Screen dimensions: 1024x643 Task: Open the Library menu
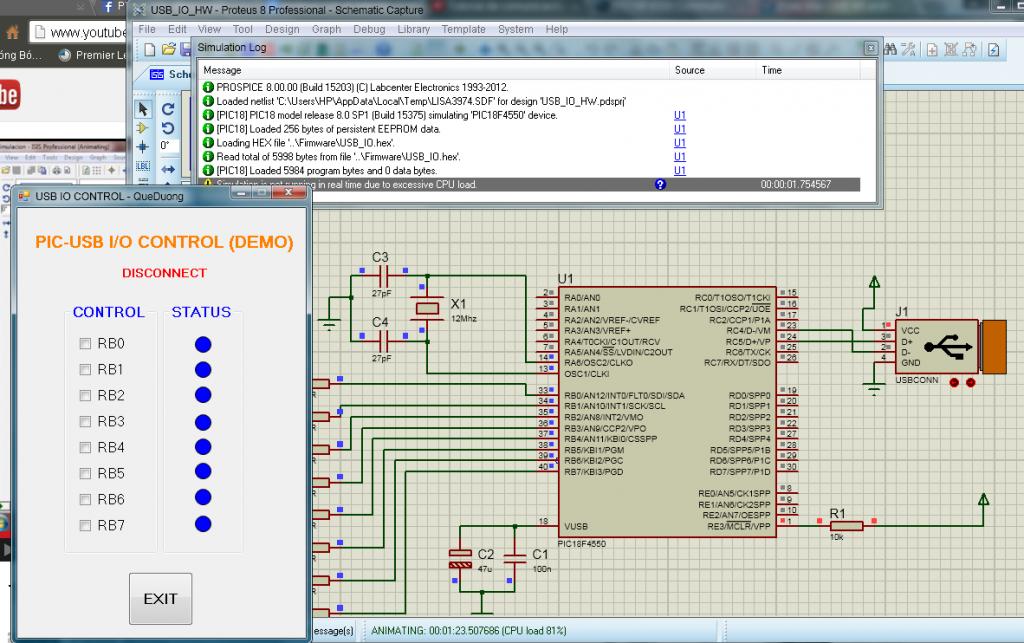coord(413,29)
